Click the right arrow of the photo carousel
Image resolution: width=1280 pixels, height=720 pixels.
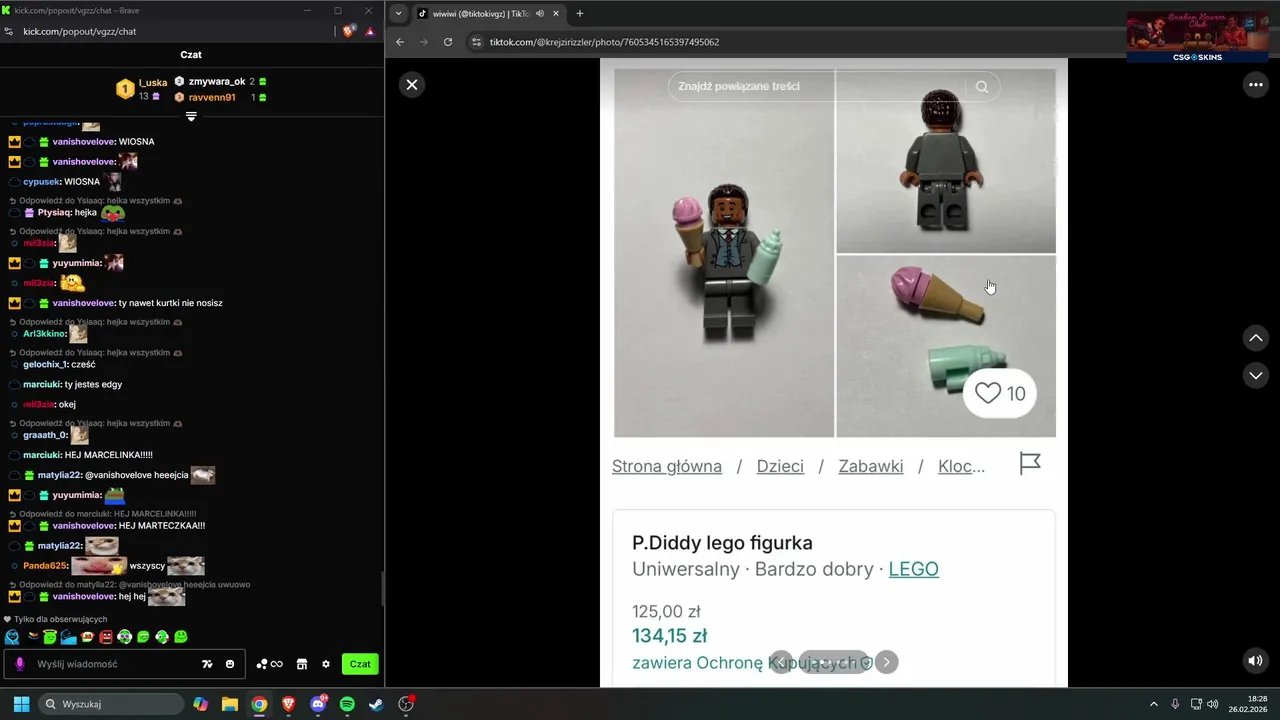coord(886,662)
